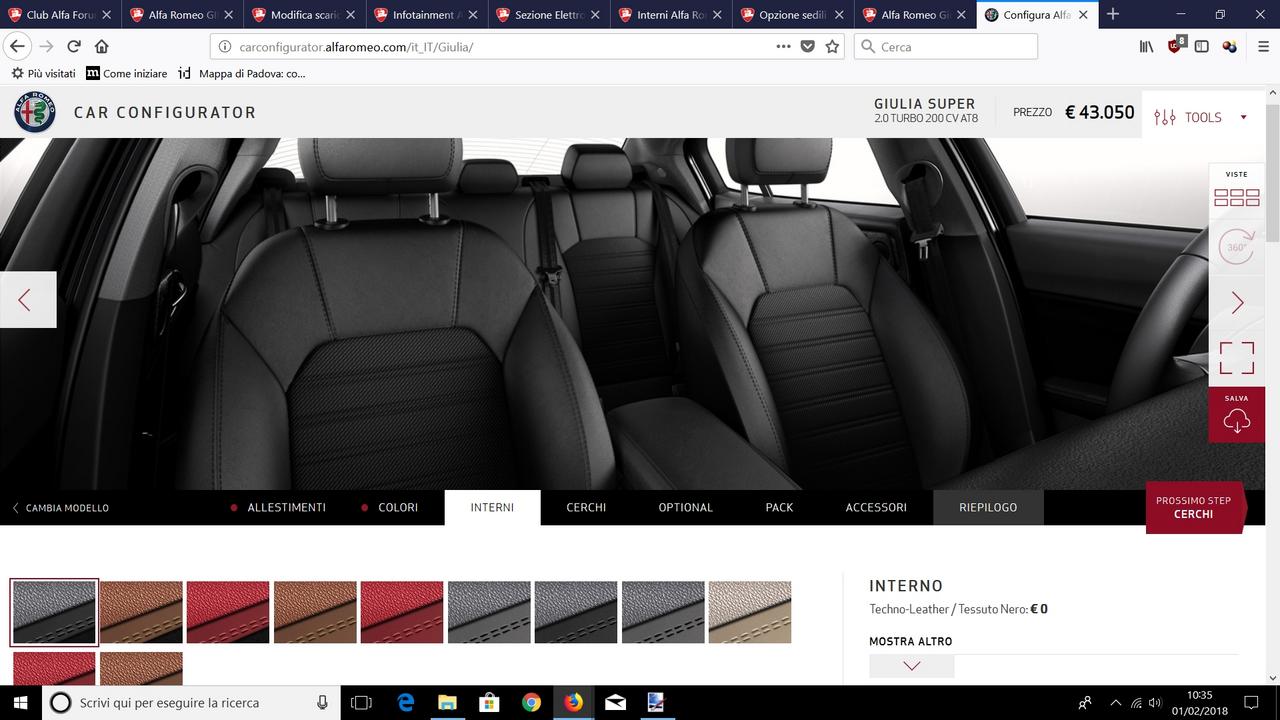The height and width of the screenshot is (720, 1280).
Task: Switch to the Cerchi tab
Action: tap(586, 507)
